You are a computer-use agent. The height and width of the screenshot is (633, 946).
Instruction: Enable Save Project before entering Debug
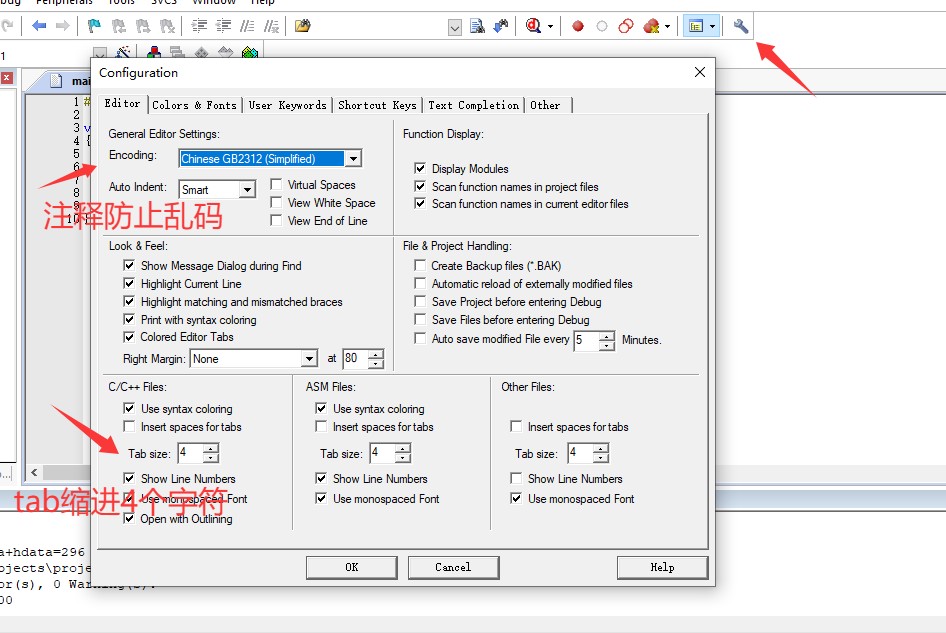point(420,301)
